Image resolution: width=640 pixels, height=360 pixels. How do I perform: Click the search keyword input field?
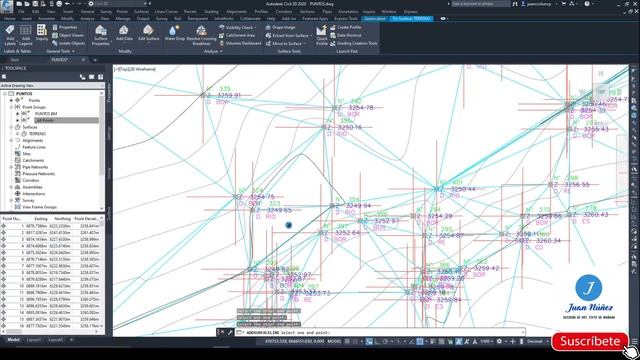click(480, 4)
